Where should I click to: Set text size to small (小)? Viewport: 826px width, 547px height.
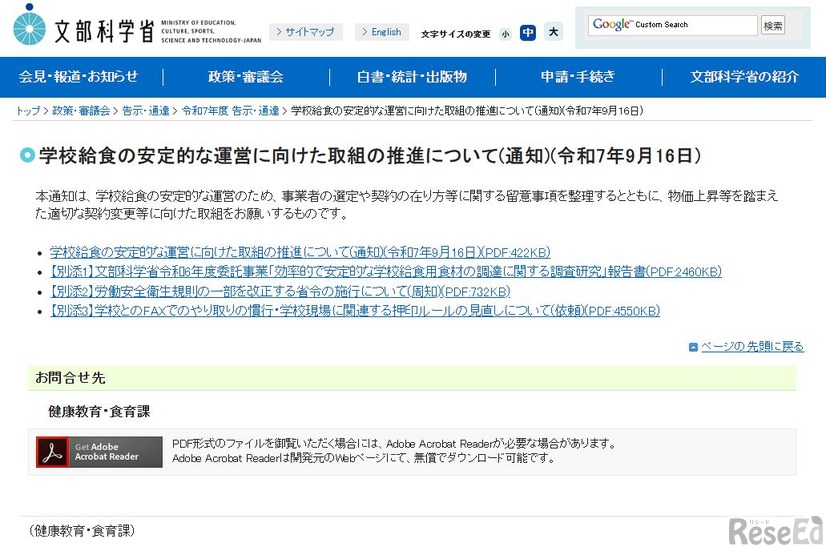[x=505, y=34]
